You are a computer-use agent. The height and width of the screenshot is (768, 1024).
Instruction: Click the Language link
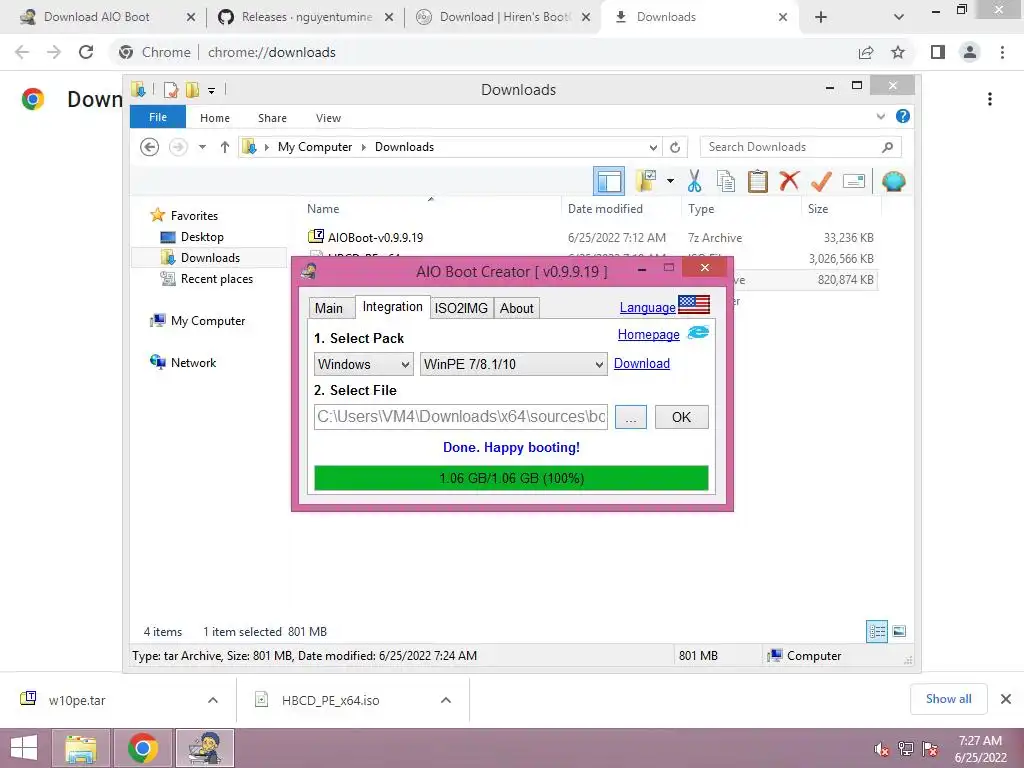click(647, 308)
